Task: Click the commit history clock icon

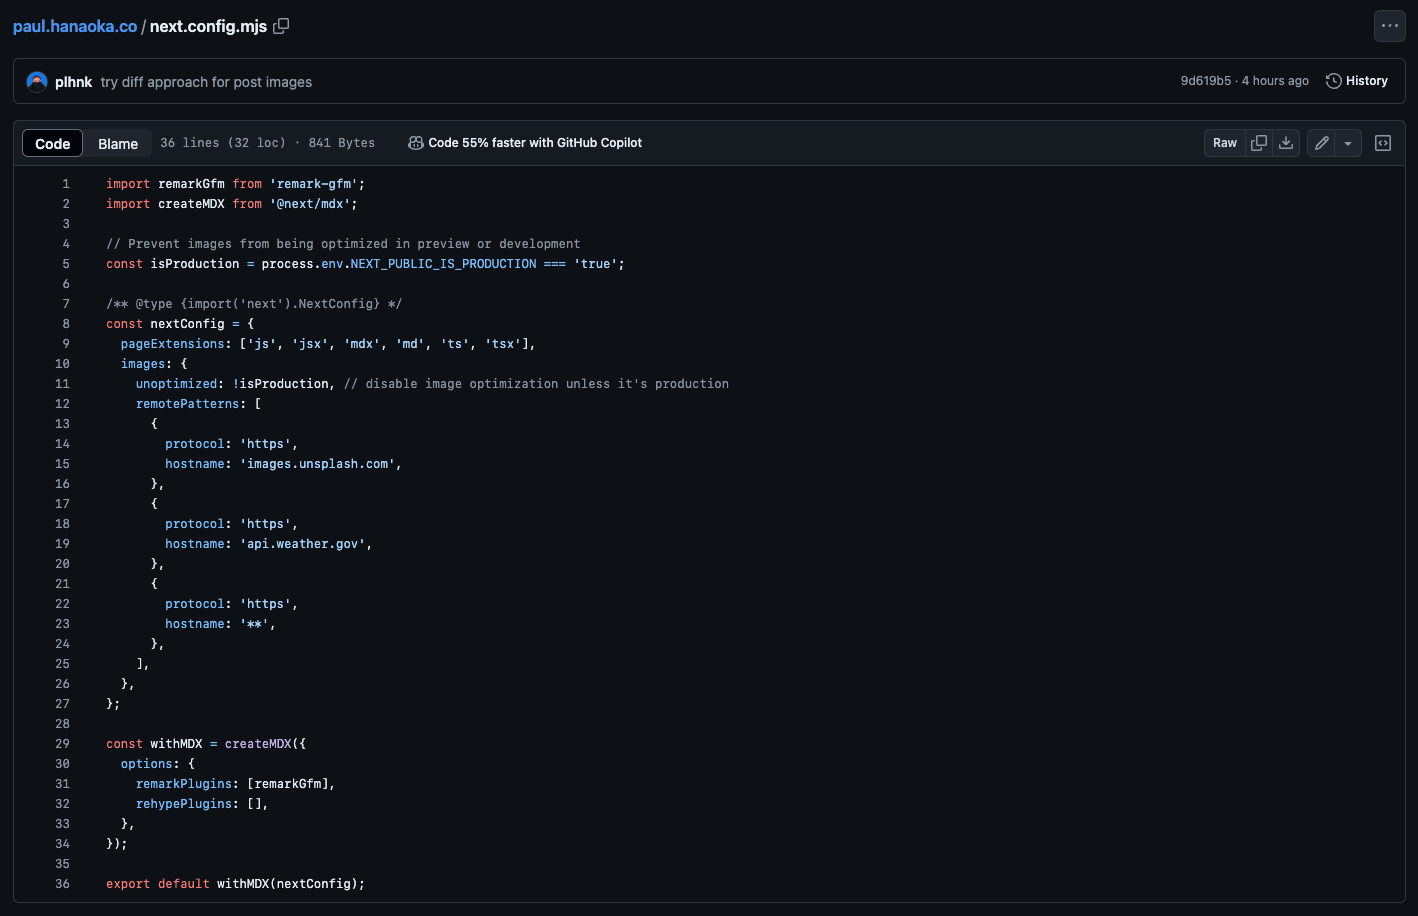Action: coord(1335,80)
